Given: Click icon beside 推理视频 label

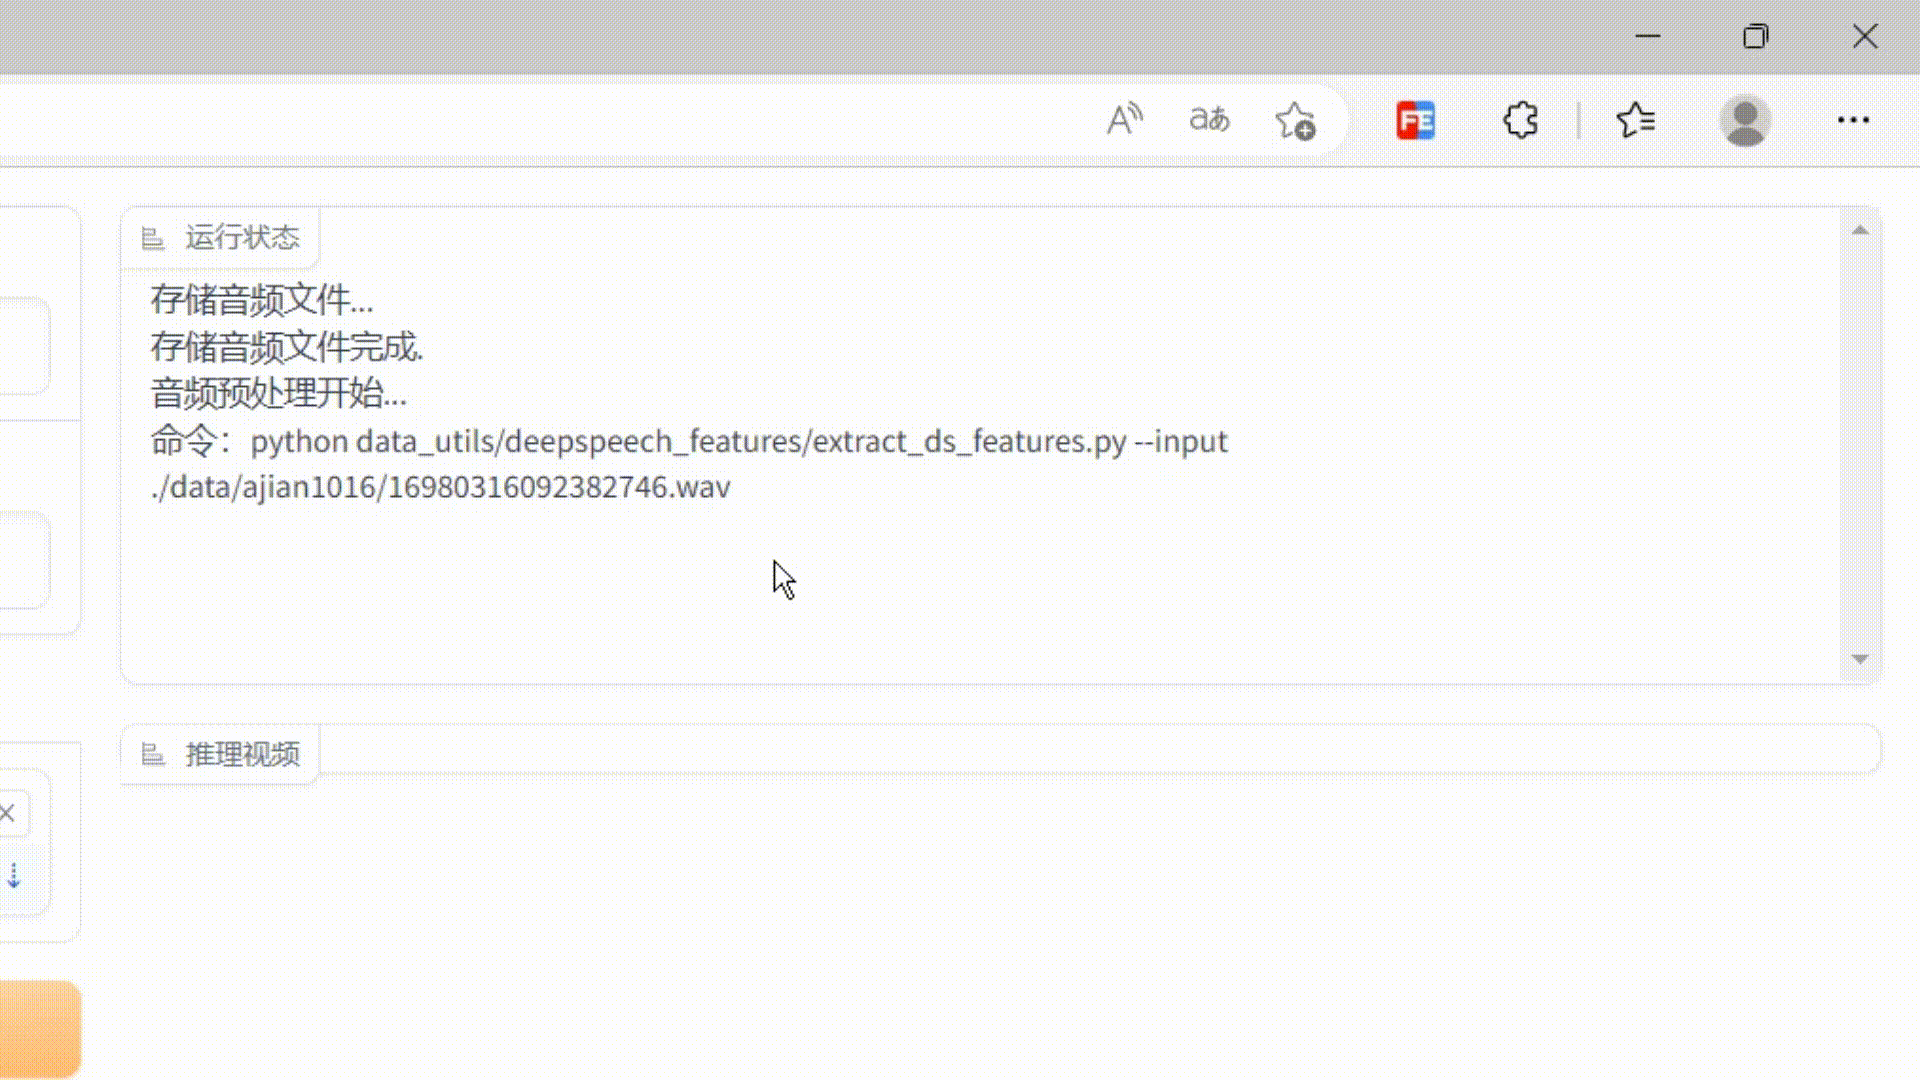Looking at the screenshot, I should (x=153, y=755).
